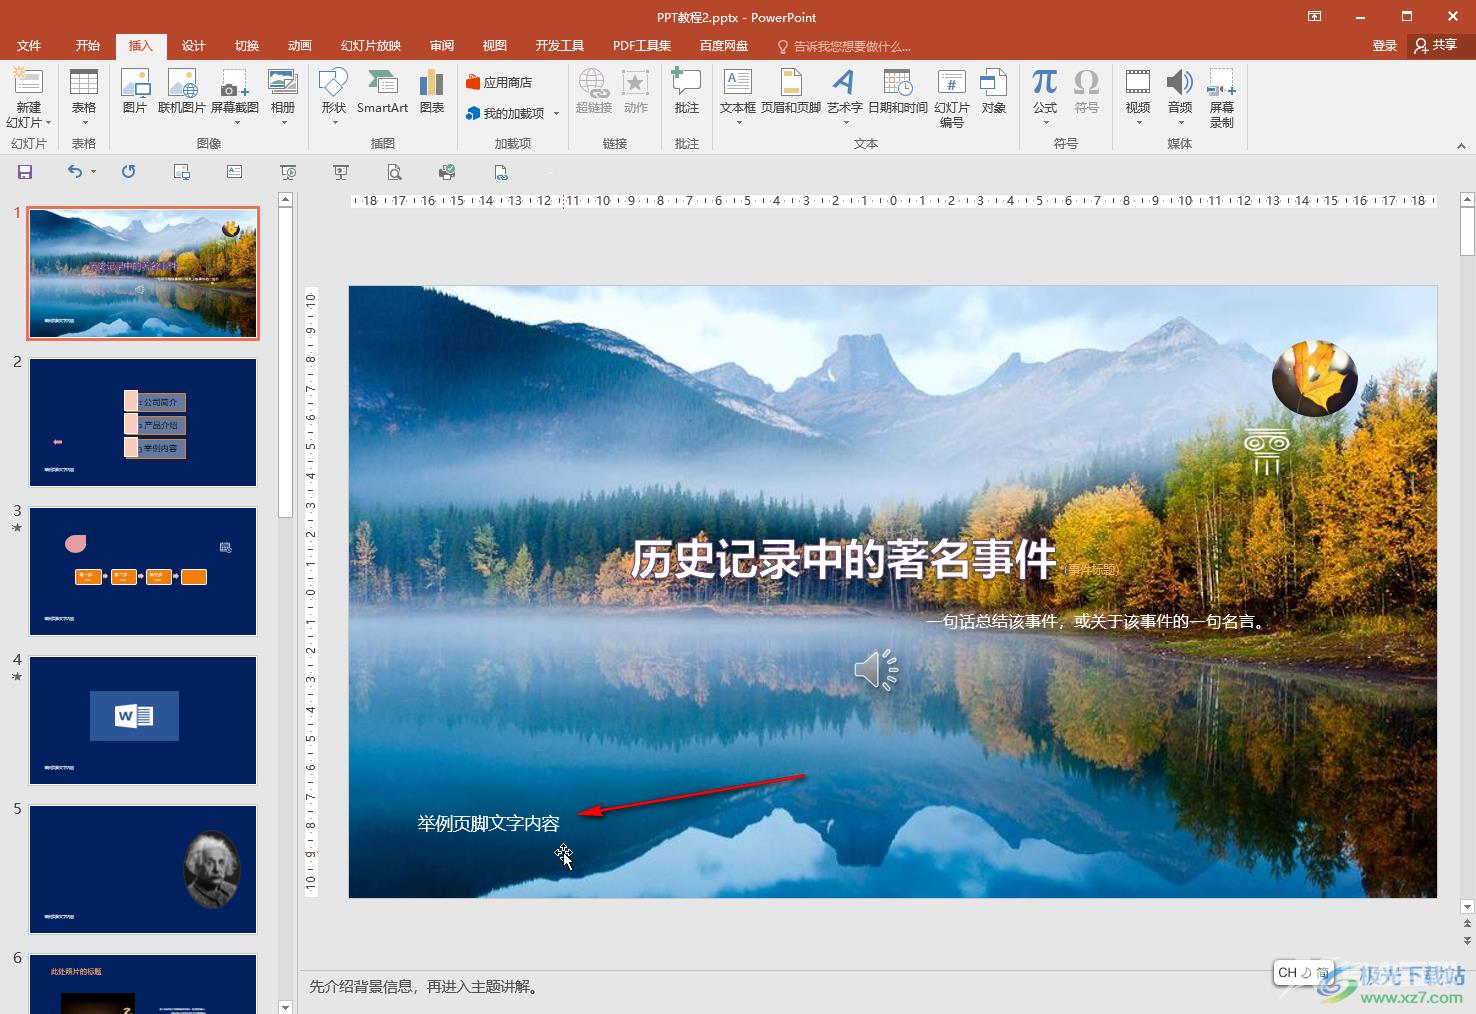Click the Save icon in quick access toolbar

pyautogui.click(x=25, y=172)
